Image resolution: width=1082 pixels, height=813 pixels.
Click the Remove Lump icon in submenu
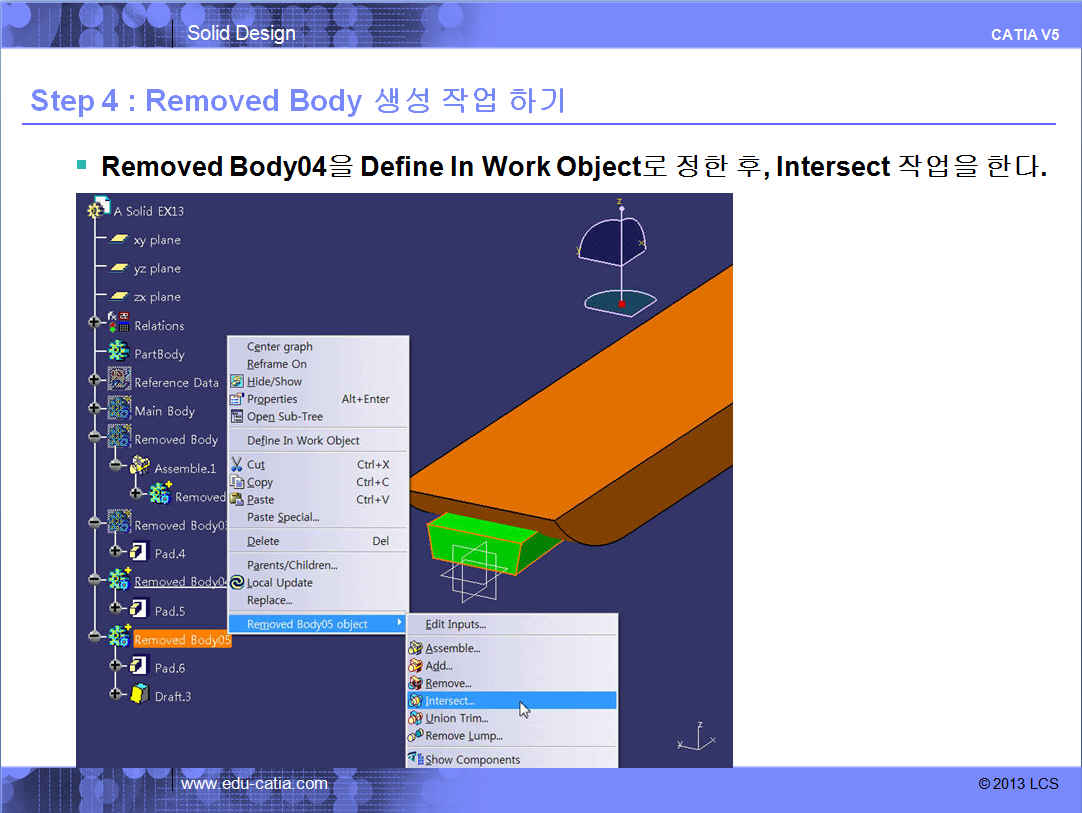click(x=415, y=736)
